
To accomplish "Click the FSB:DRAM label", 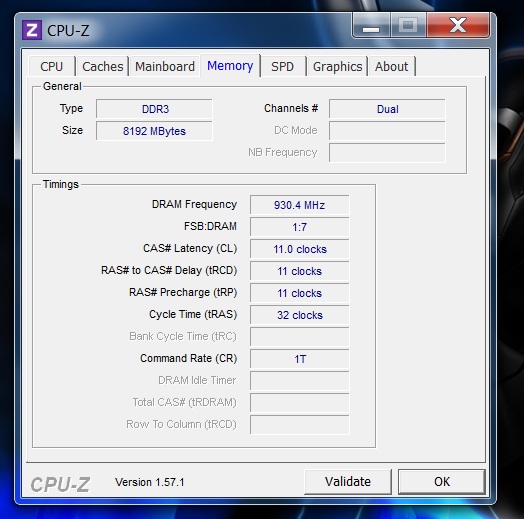I will click(x=210, y=226).
